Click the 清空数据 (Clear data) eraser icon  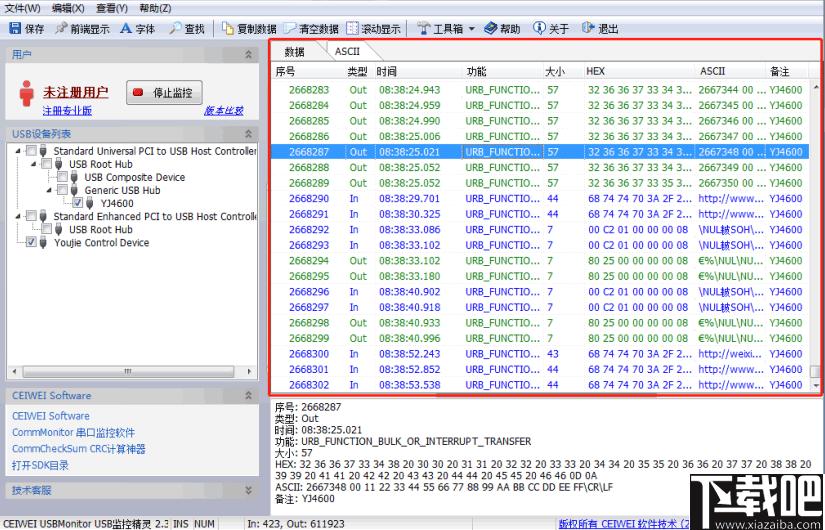291,29
